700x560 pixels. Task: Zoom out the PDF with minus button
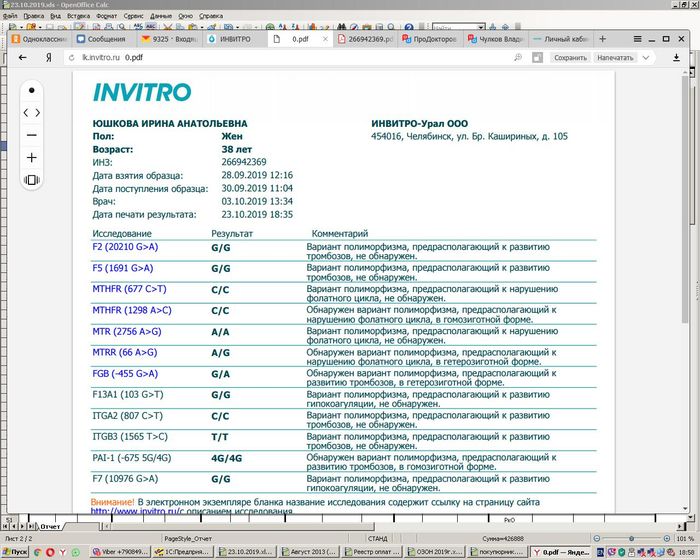click(32, 134)
